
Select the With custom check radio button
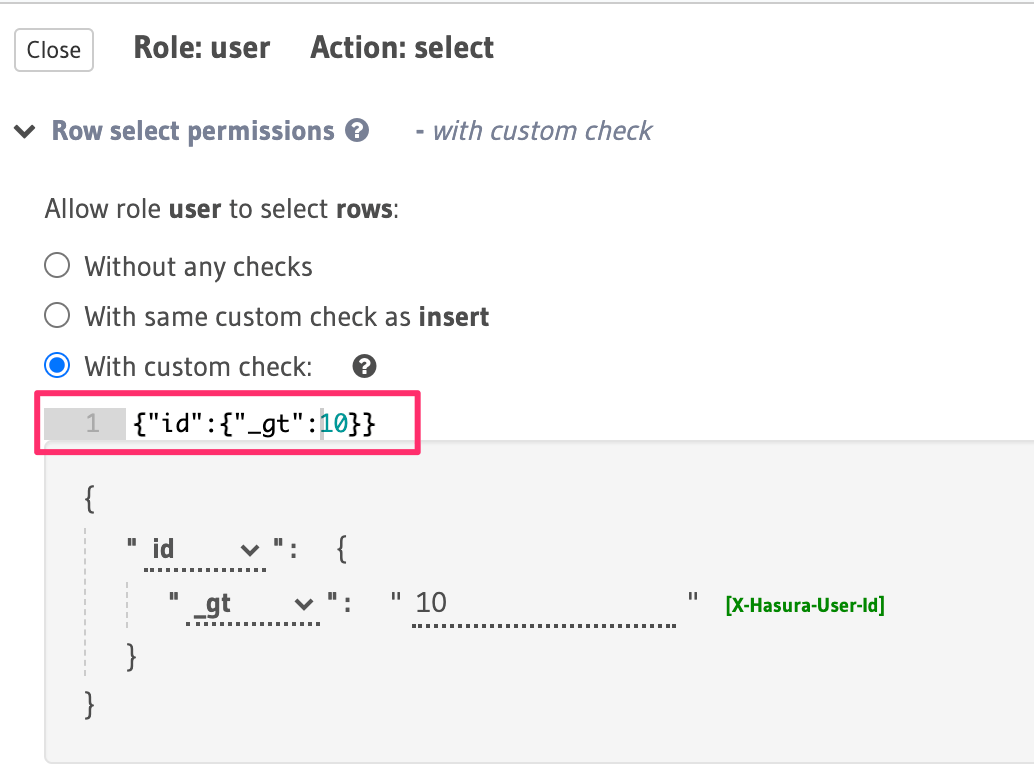(x=58, y=366)
